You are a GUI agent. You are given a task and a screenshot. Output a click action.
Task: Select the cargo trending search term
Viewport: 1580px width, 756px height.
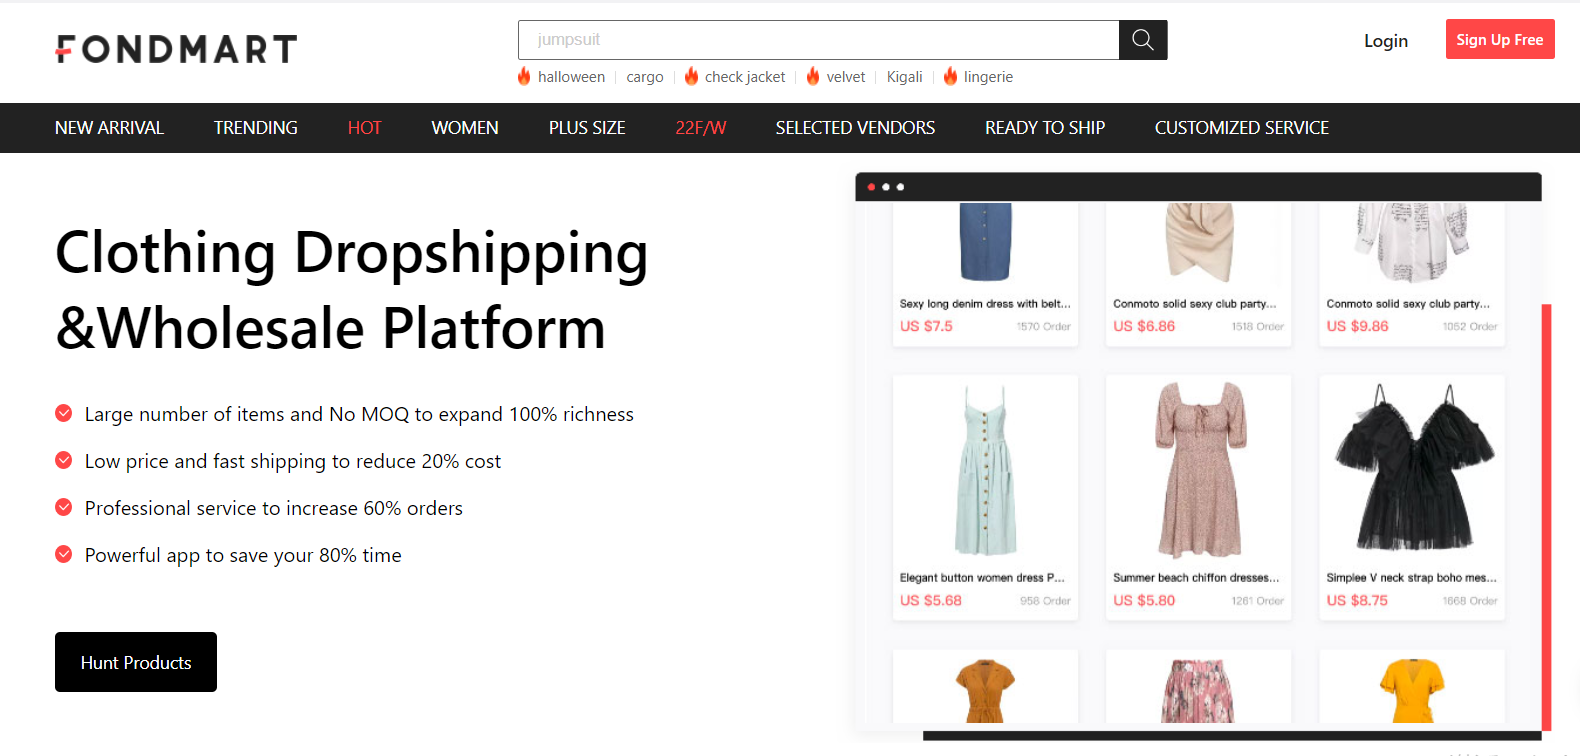click(x=645, y=77)
